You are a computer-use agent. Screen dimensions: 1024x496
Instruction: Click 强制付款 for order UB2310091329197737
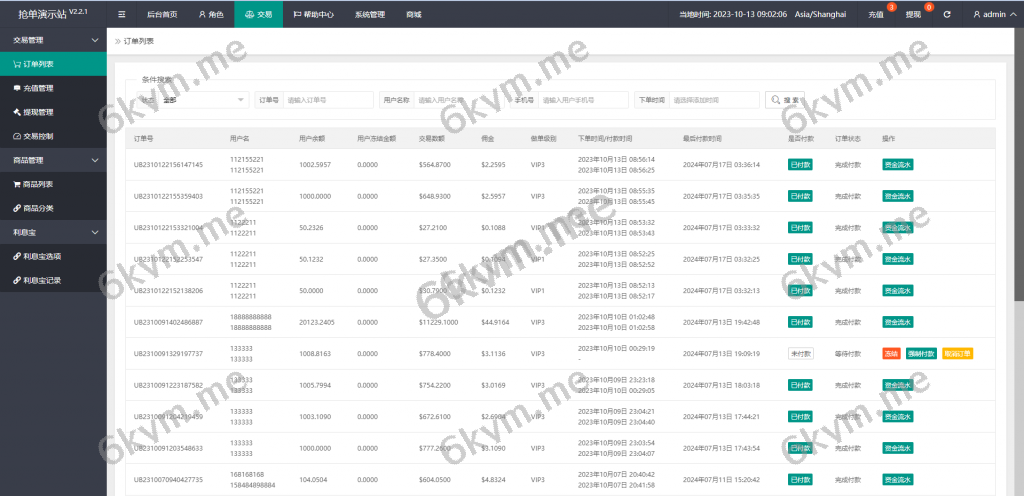[921, 354]
